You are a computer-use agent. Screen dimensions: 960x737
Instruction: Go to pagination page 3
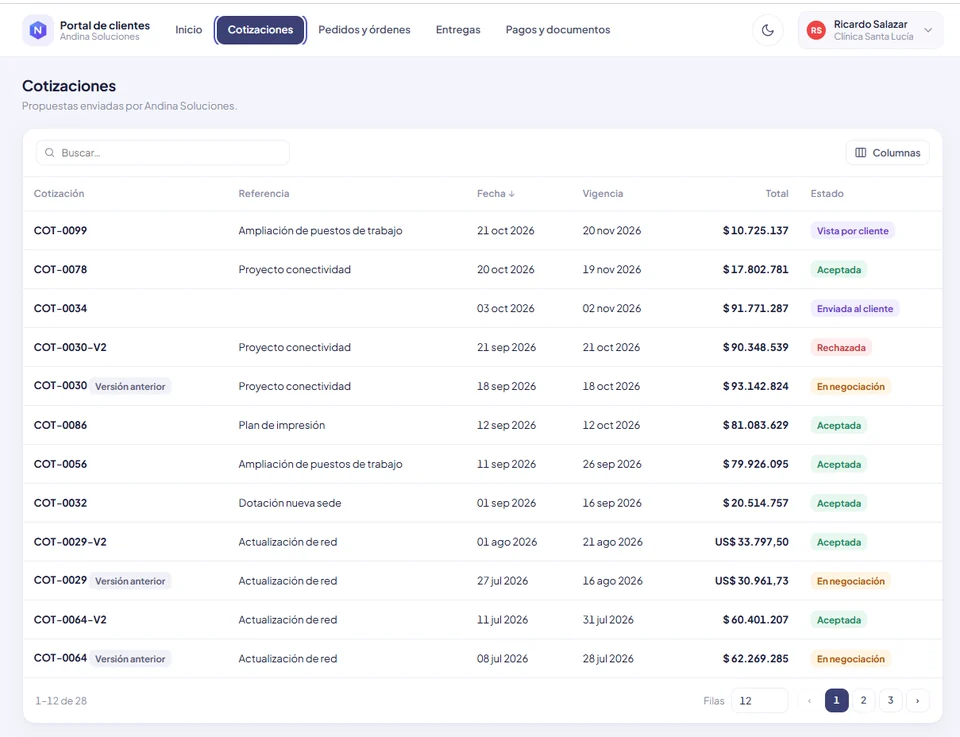pyautogui.click(x=890, y=700)
